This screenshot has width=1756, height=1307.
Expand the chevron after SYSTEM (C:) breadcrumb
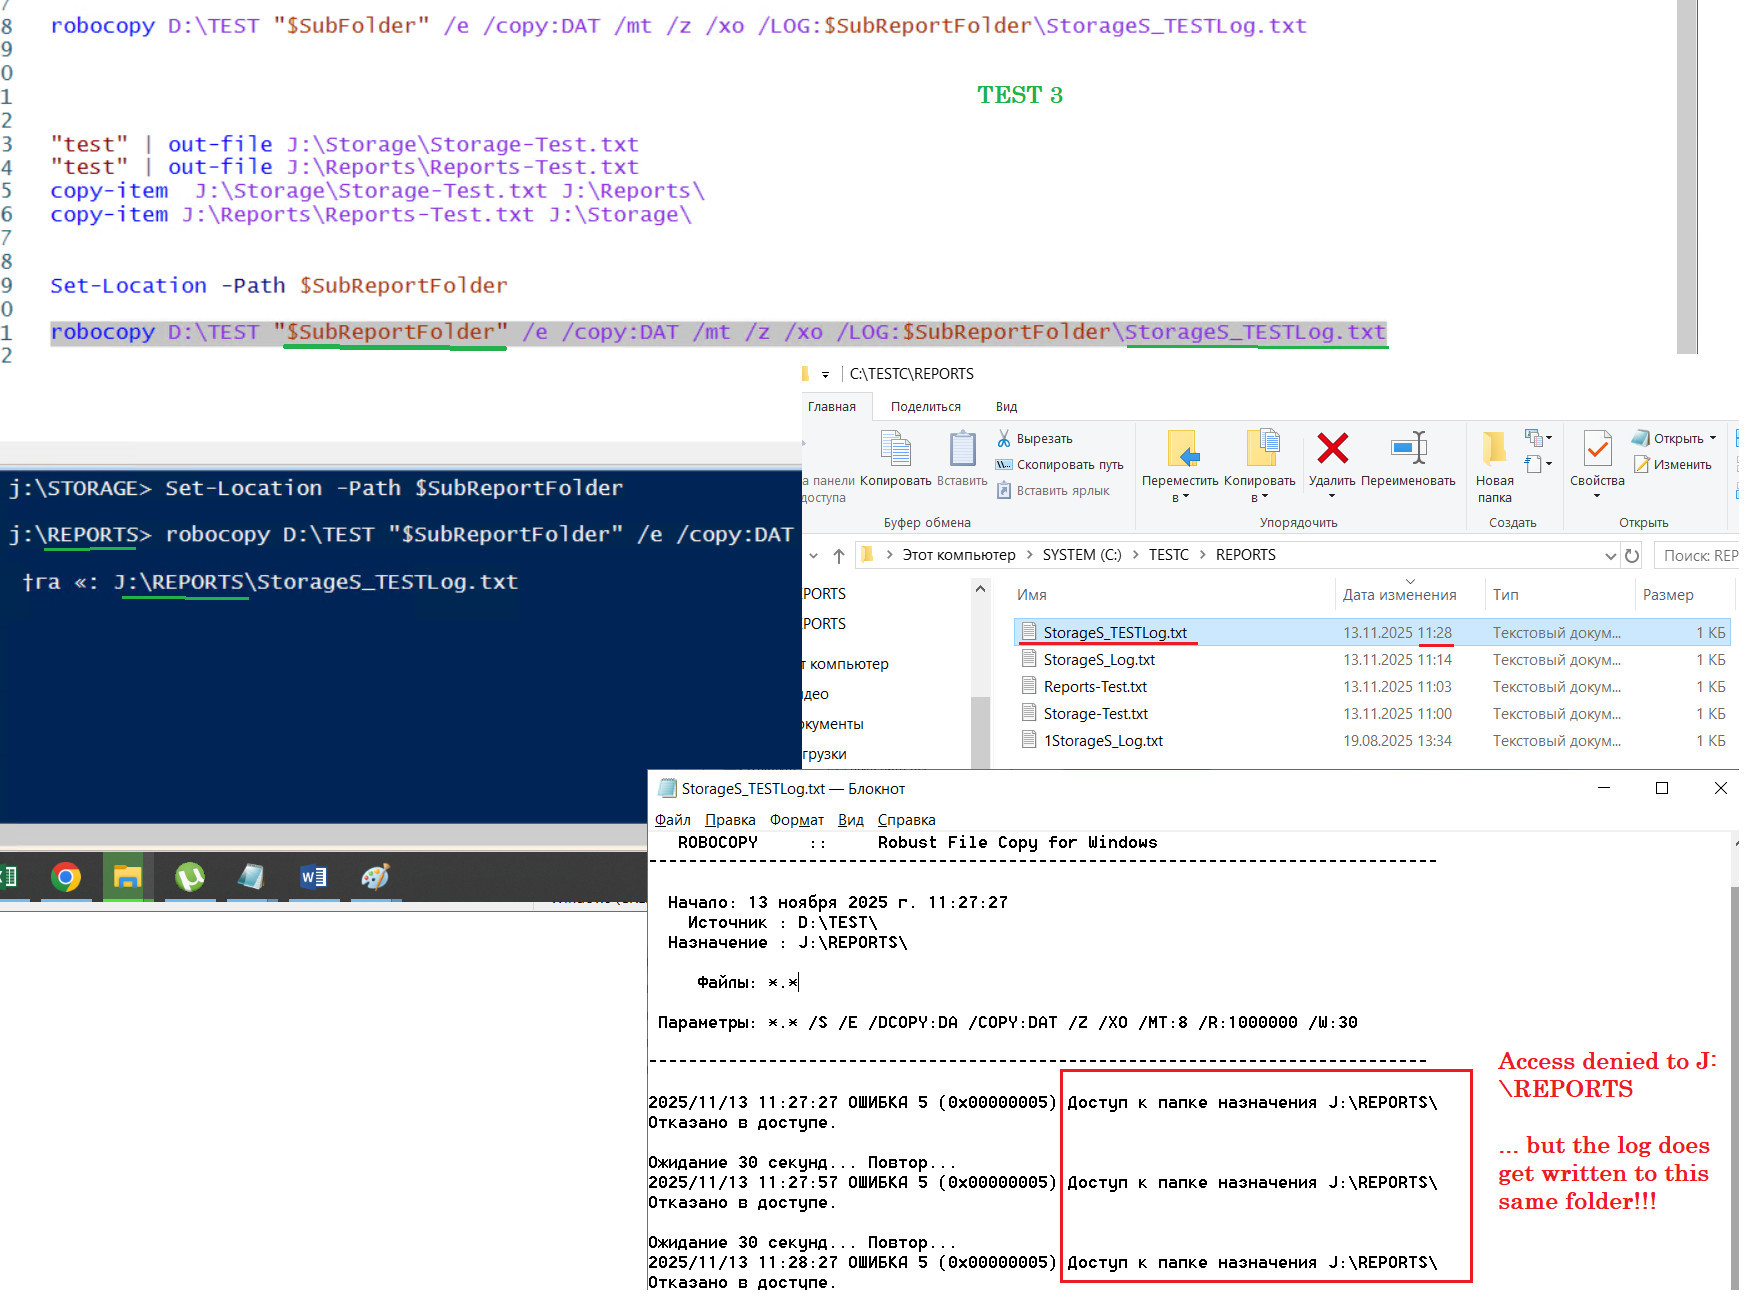[1136, 555]
